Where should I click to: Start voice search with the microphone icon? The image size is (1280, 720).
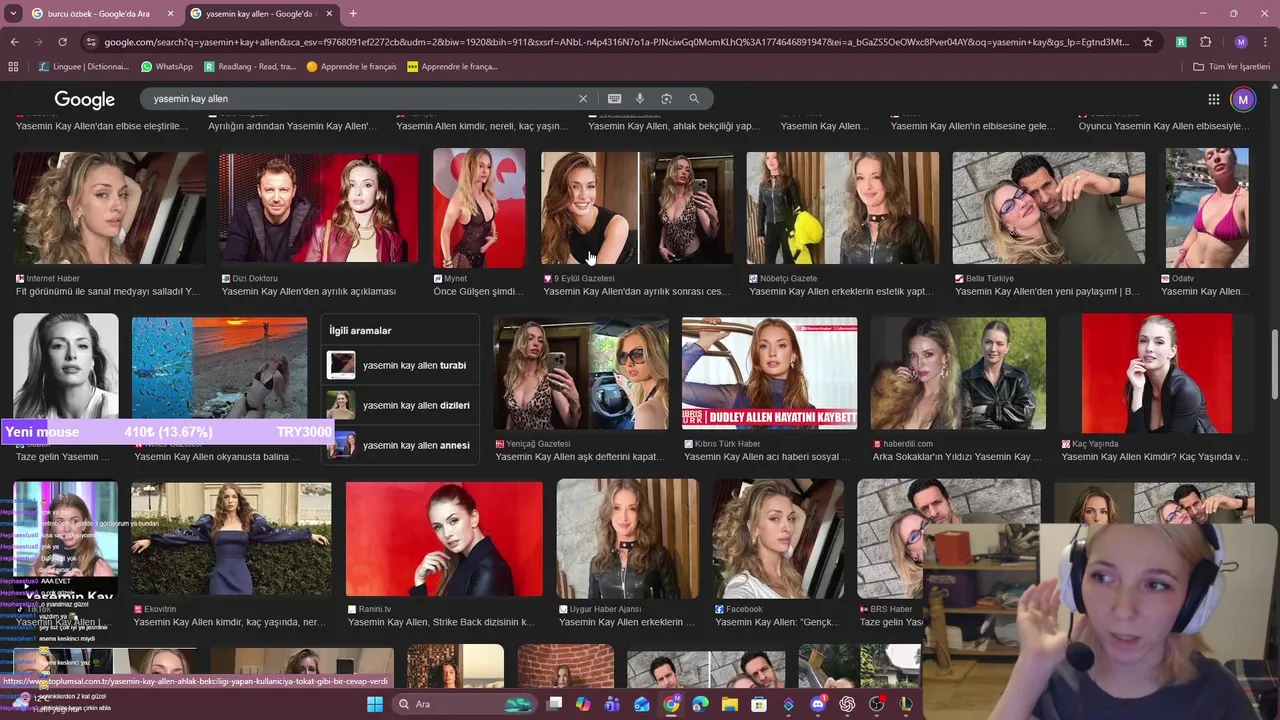[640, 99]
